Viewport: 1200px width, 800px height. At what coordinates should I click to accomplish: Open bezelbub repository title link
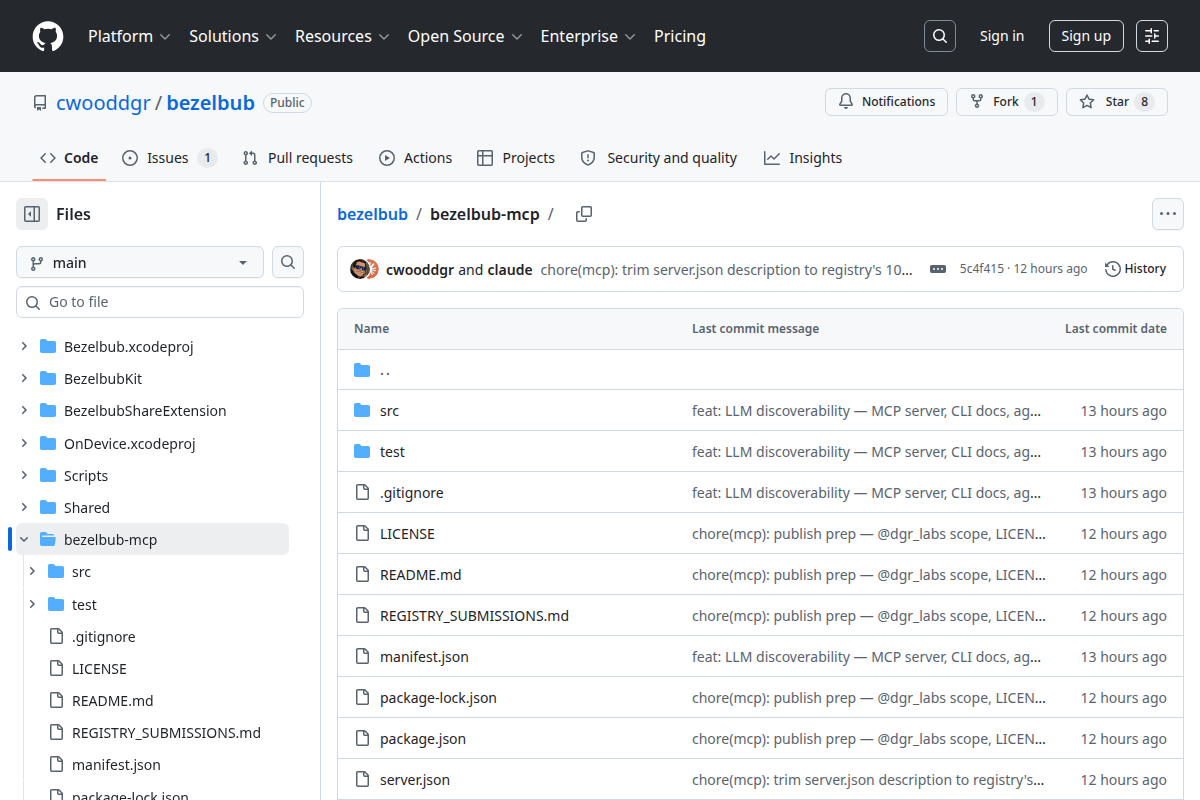coord(211,102)
